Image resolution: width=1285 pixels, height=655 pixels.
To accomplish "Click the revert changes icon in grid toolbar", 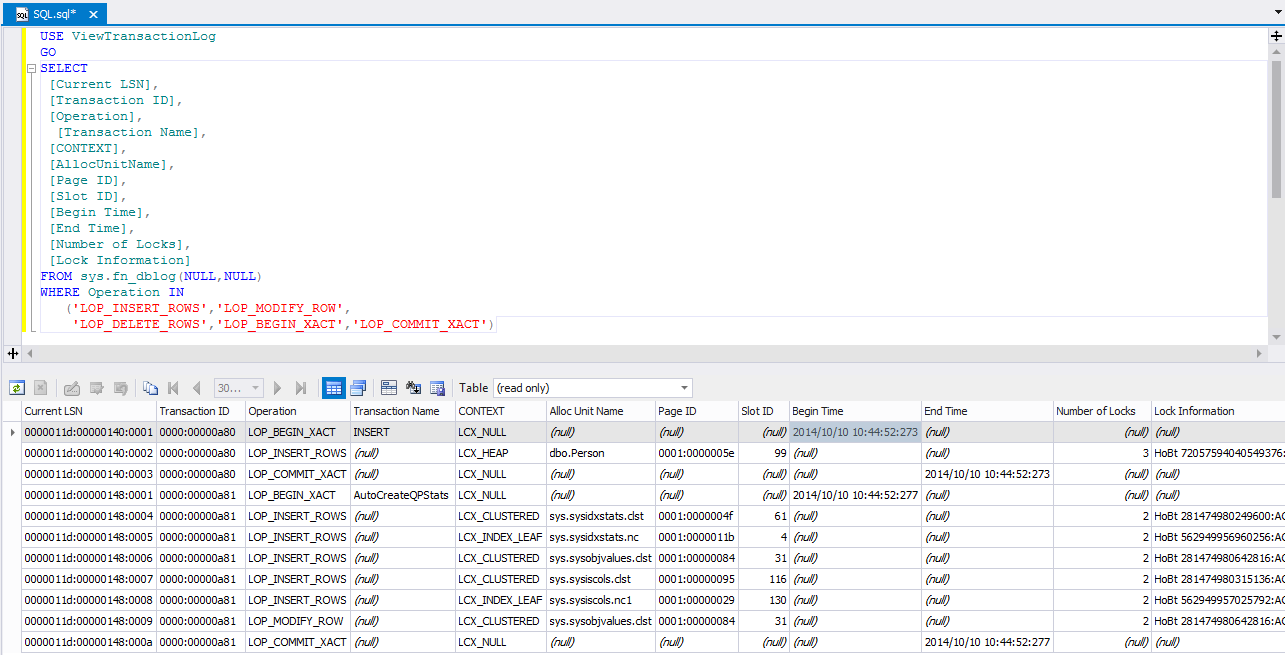I will pos(121,388).
